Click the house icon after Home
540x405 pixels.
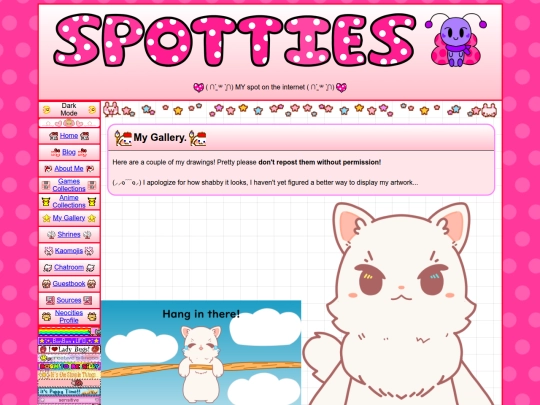click(84, 136)
